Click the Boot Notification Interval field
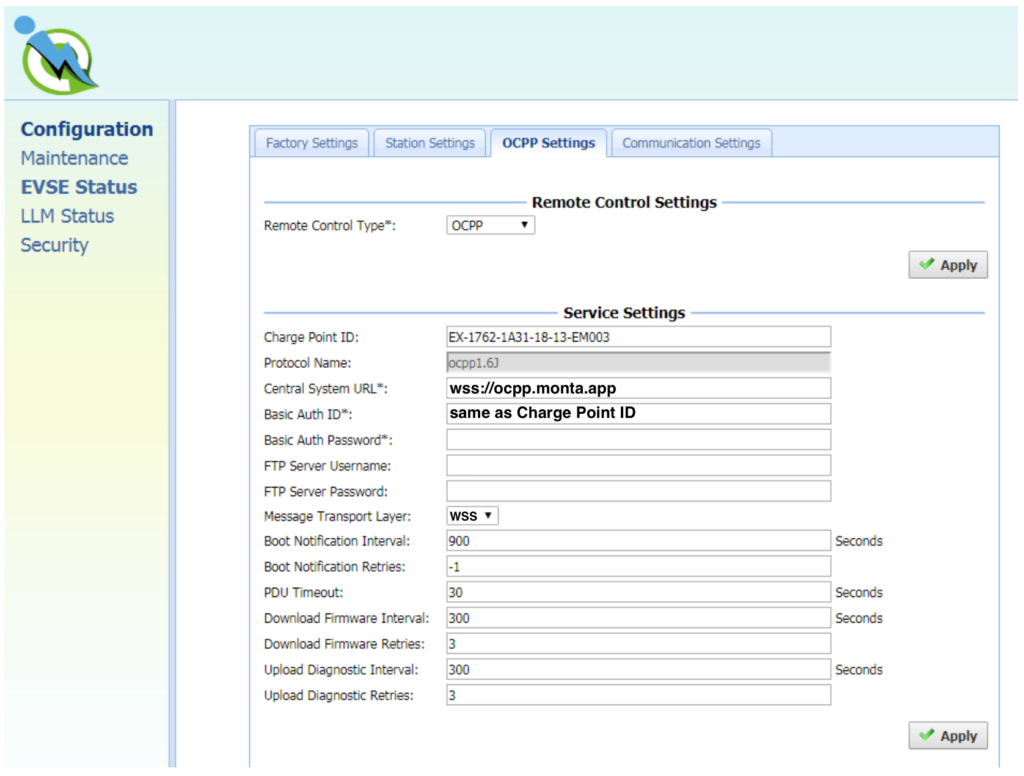 [x=639, y=541]
